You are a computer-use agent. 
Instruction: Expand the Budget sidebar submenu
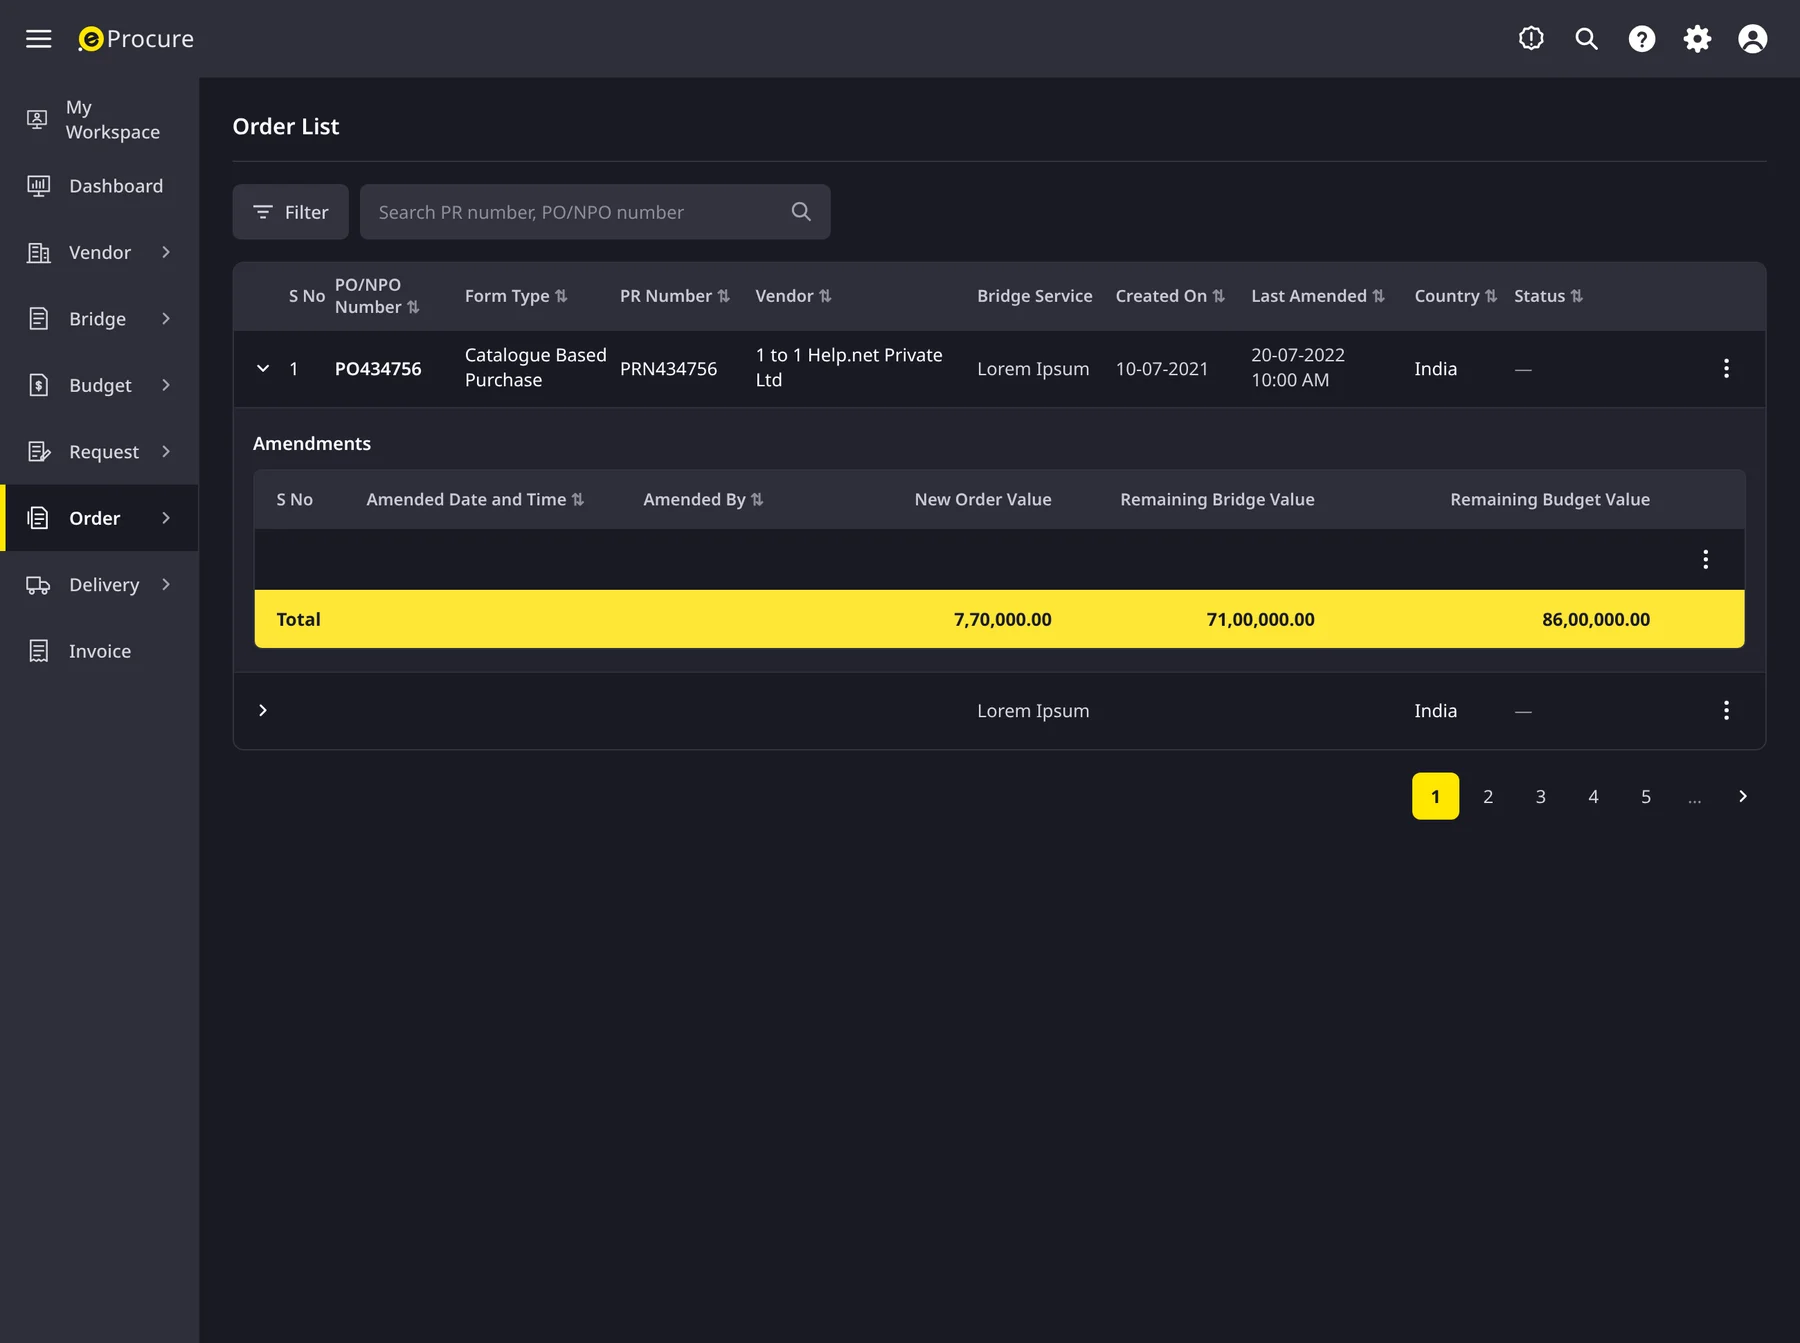pos(166,385)
